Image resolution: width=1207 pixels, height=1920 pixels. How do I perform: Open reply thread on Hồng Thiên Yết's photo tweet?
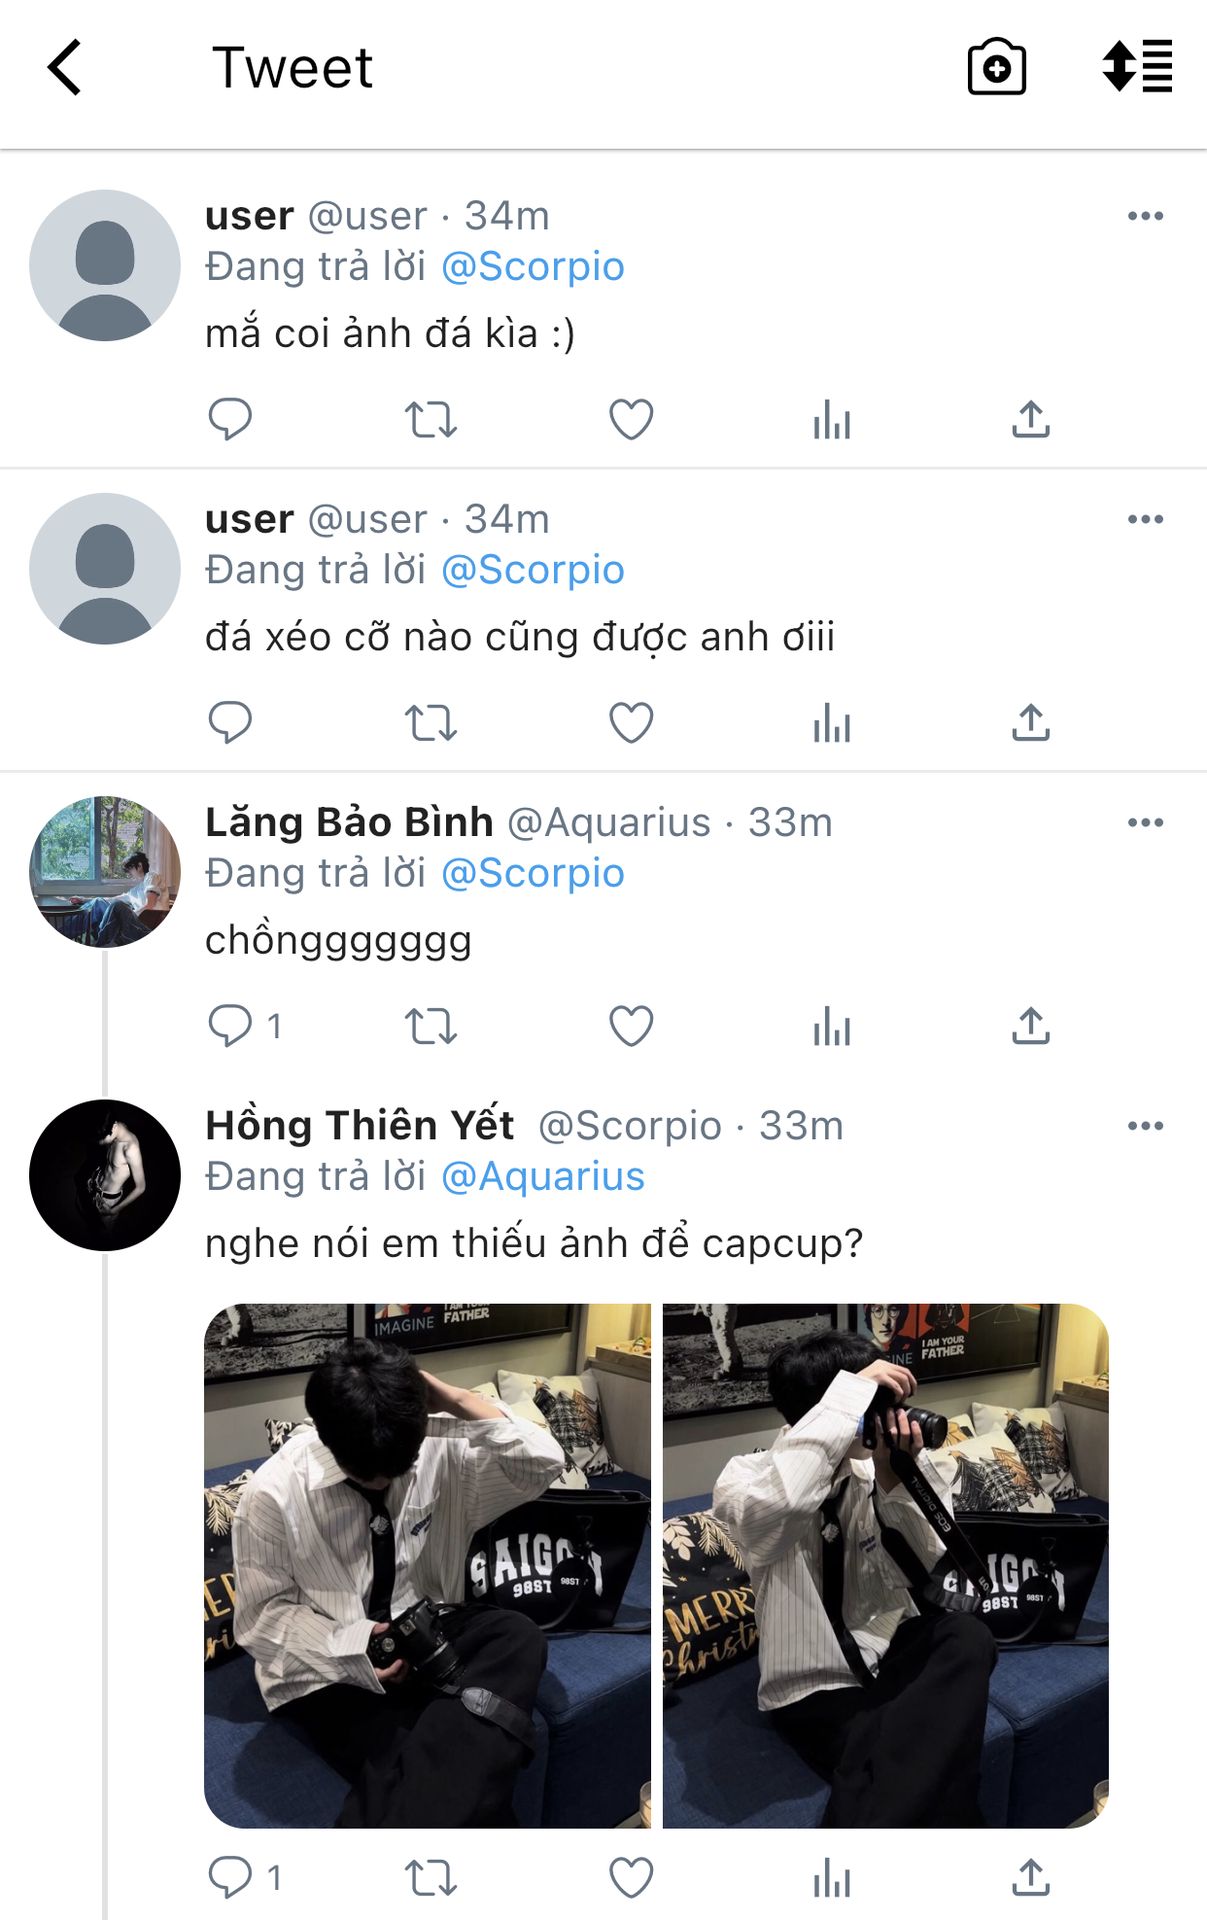click(x=244, y=1878)
